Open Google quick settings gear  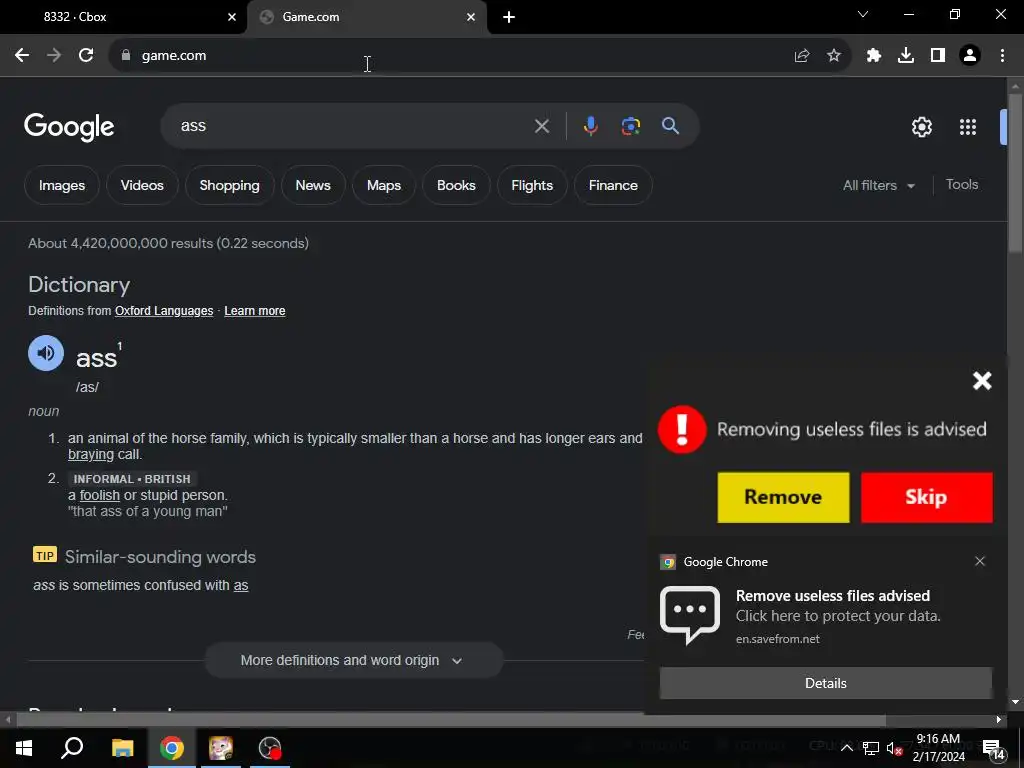point(921,127)
